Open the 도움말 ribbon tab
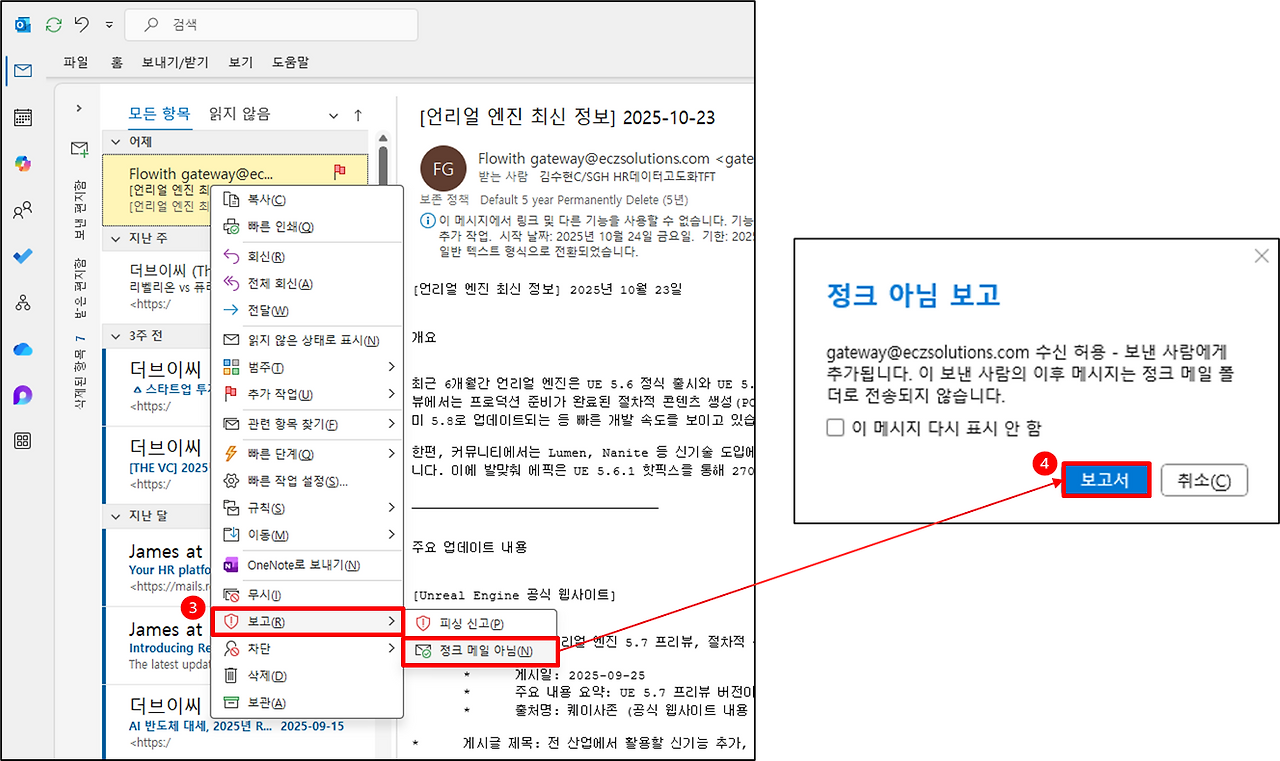The height and width of the screenshot is (761, 1280). 290,62
